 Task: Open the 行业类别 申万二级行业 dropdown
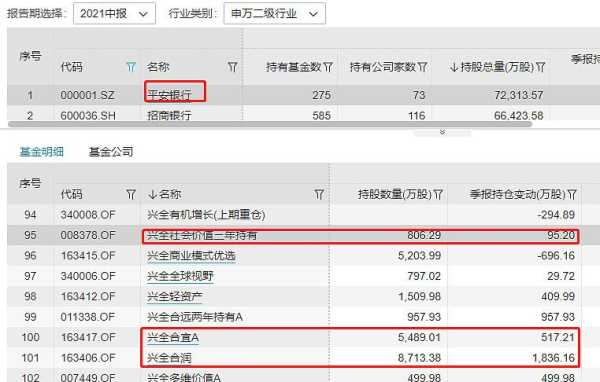pos(275,14)
